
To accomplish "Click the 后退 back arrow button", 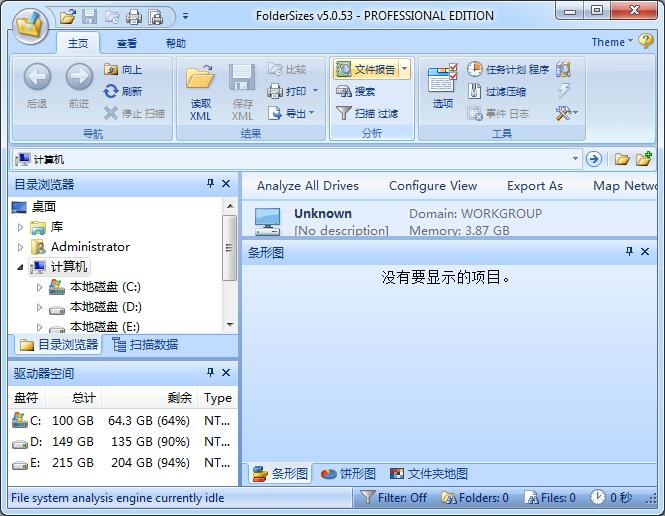I will click(37, 86).
